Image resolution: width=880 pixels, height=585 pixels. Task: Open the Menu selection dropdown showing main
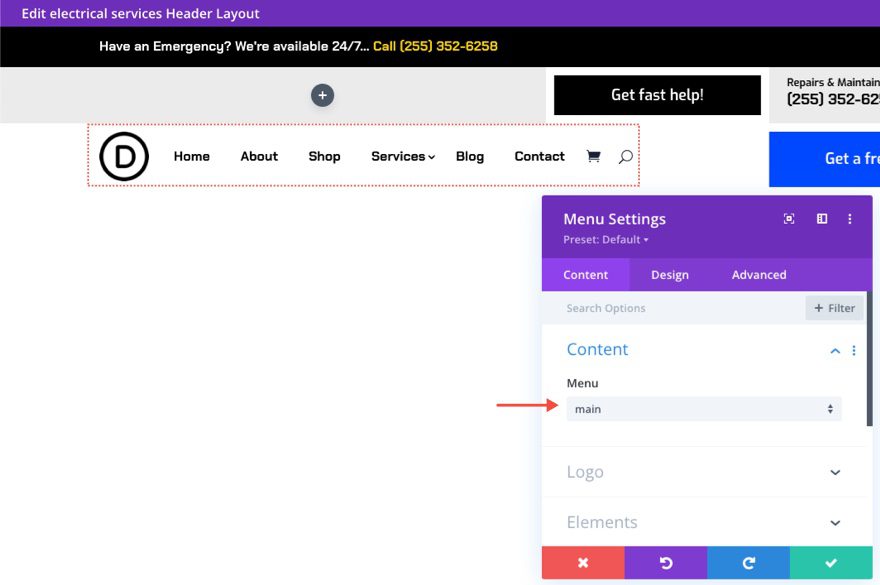(x=704, y=409)
